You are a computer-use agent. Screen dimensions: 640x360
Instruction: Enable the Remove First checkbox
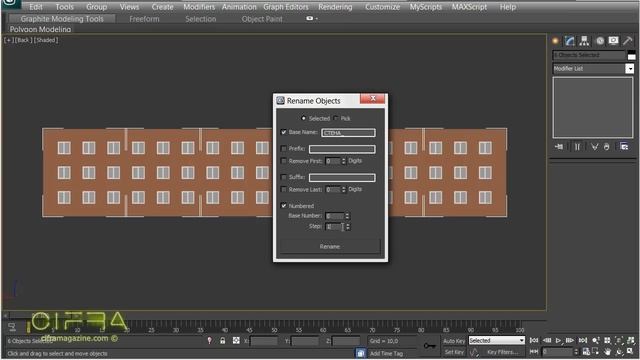(284, 161)
